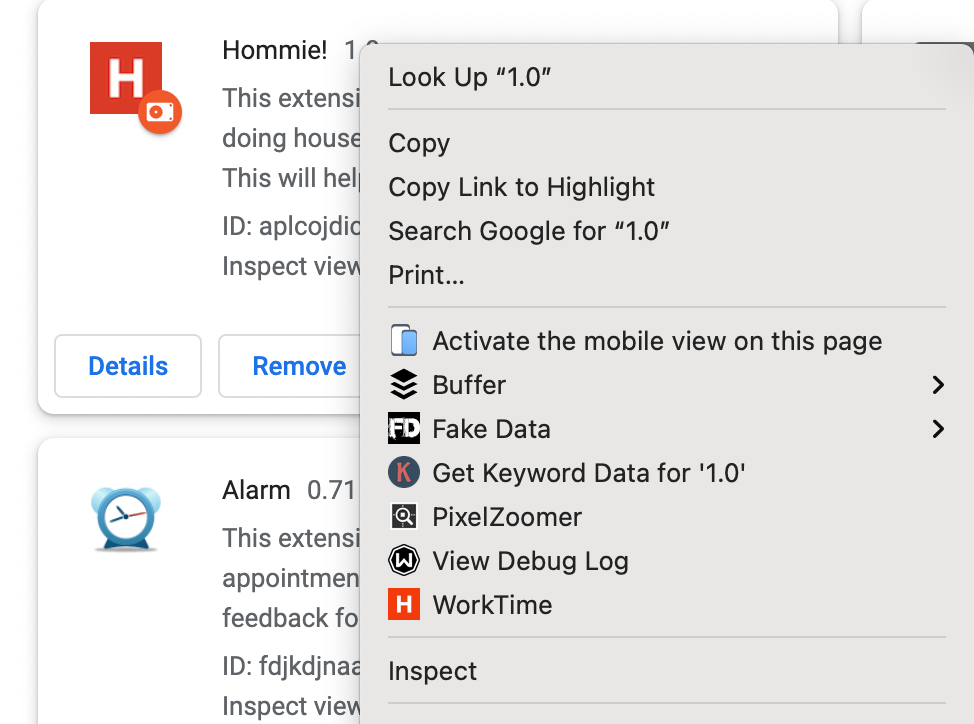Click the Fake Data FD icon
The width and height of the screenshot is (974, 724).
(402, 428)
